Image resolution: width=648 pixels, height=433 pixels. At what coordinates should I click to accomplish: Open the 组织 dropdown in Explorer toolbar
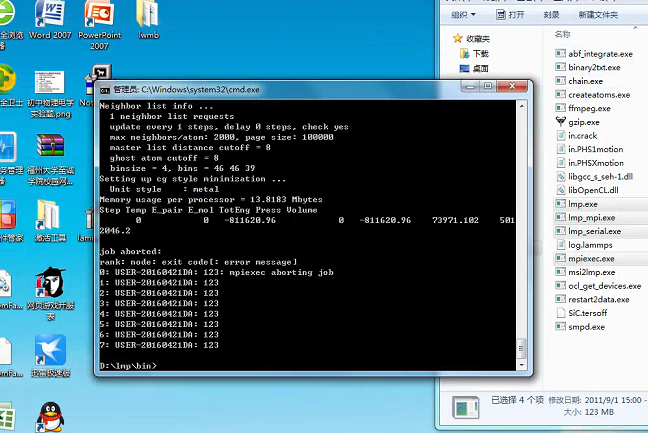click(x=463, y=15)
